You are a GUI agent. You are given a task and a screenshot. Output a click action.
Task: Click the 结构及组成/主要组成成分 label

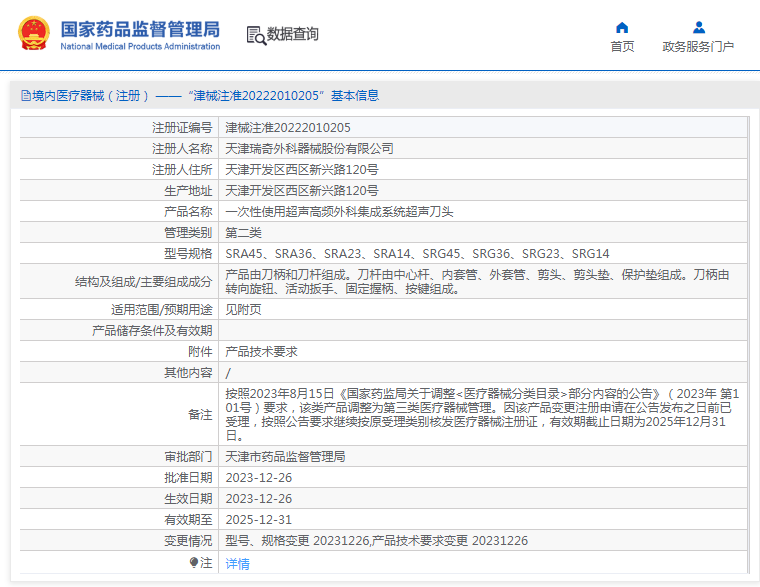click(143, 282)
